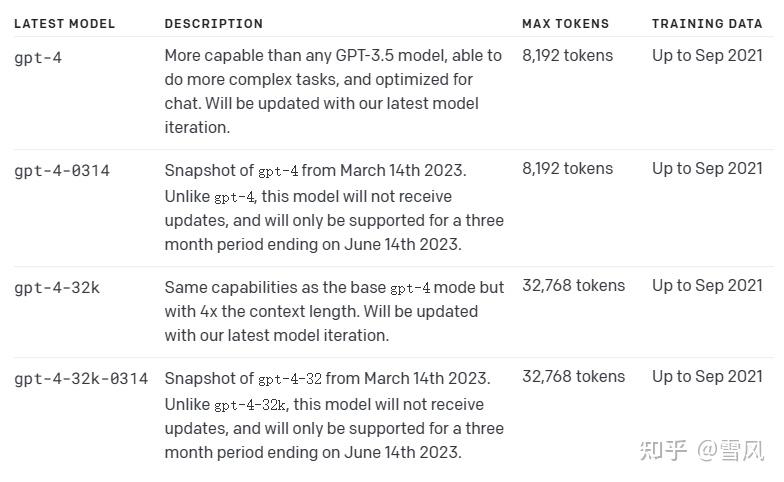The width and height of the screenshot is (784, 482).
Task: Click the 8,192 tokens value for gpt-4-0314
Action: (x=567, y=169)
